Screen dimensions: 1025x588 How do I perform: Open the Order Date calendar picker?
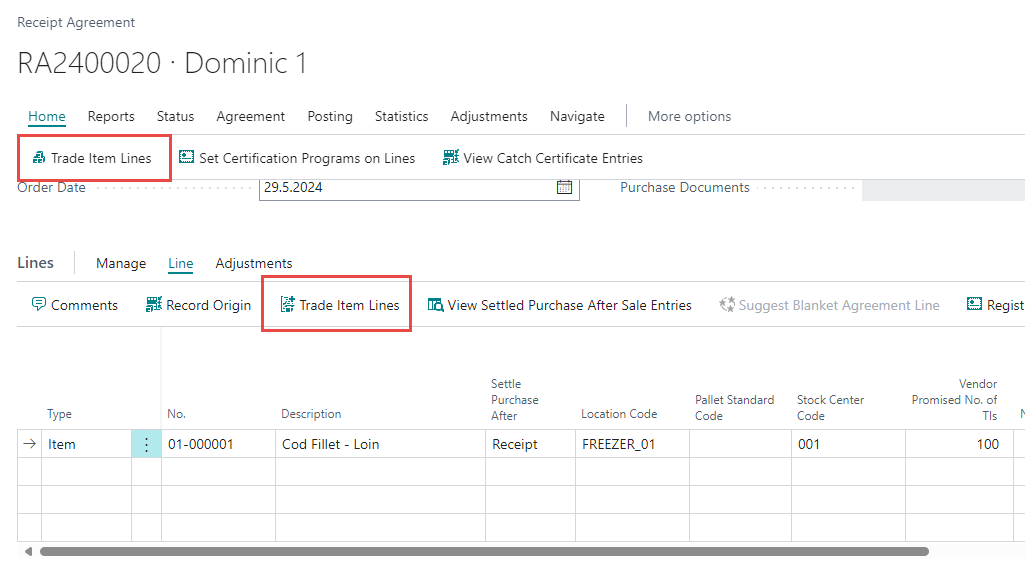(x=564, y=187)
